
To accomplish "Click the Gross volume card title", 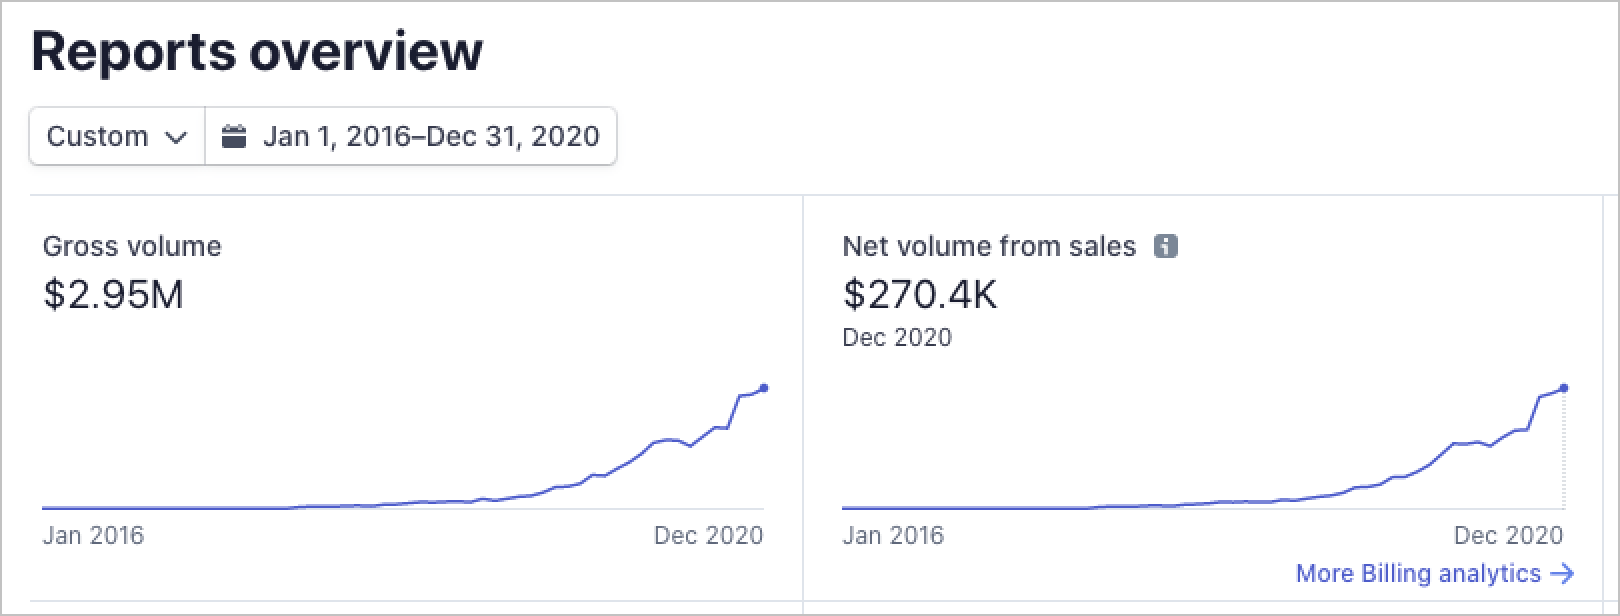I will click(x=132, y=246).
